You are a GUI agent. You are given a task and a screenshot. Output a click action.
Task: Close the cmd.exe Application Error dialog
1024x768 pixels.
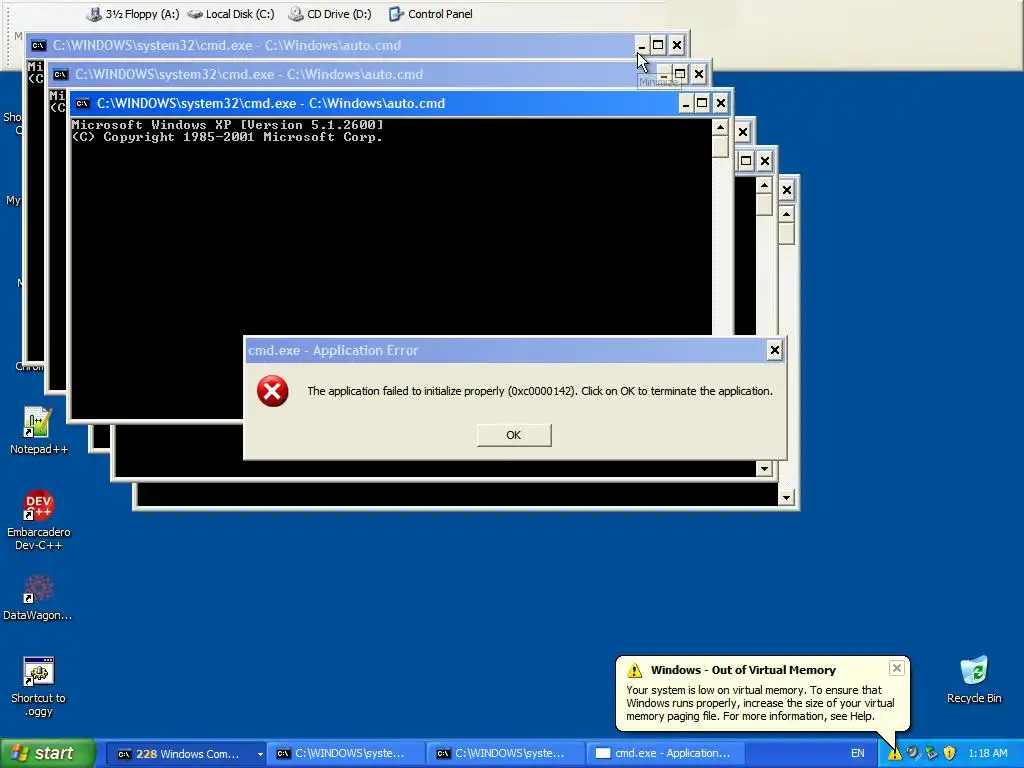coord(775,351)
